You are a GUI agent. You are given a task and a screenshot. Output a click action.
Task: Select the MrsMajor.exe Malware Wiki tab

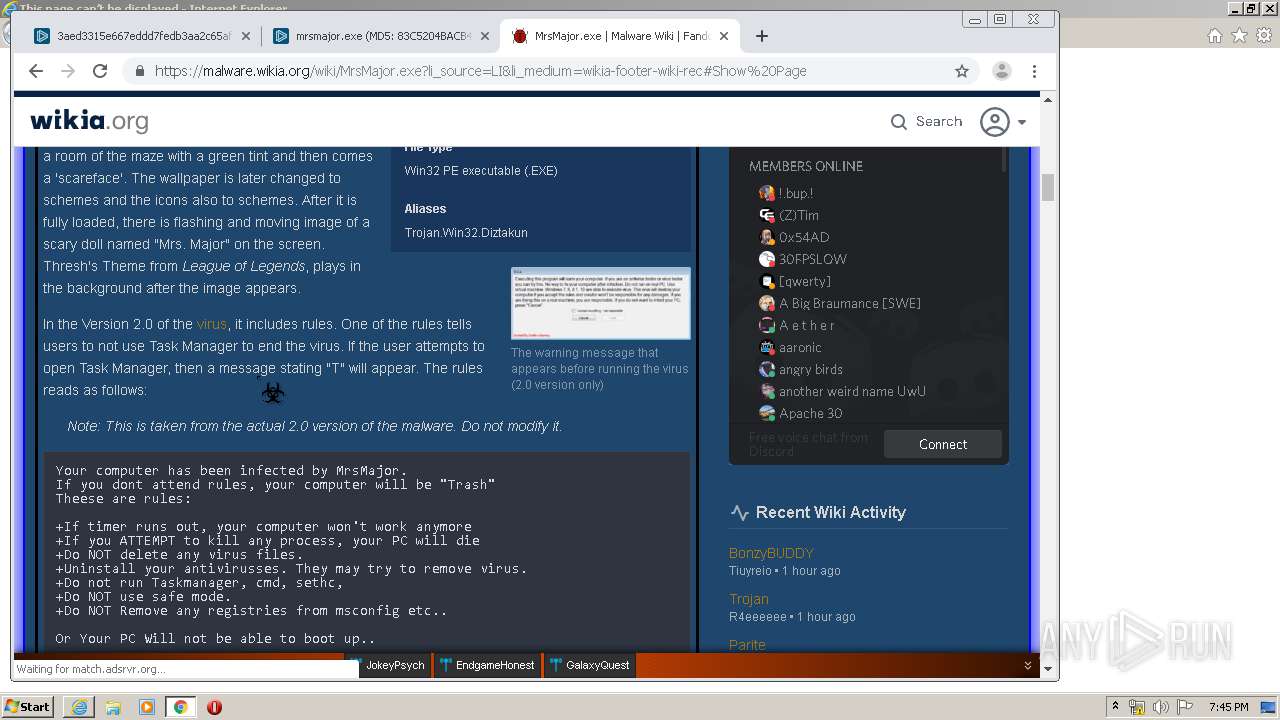(618, 36)
